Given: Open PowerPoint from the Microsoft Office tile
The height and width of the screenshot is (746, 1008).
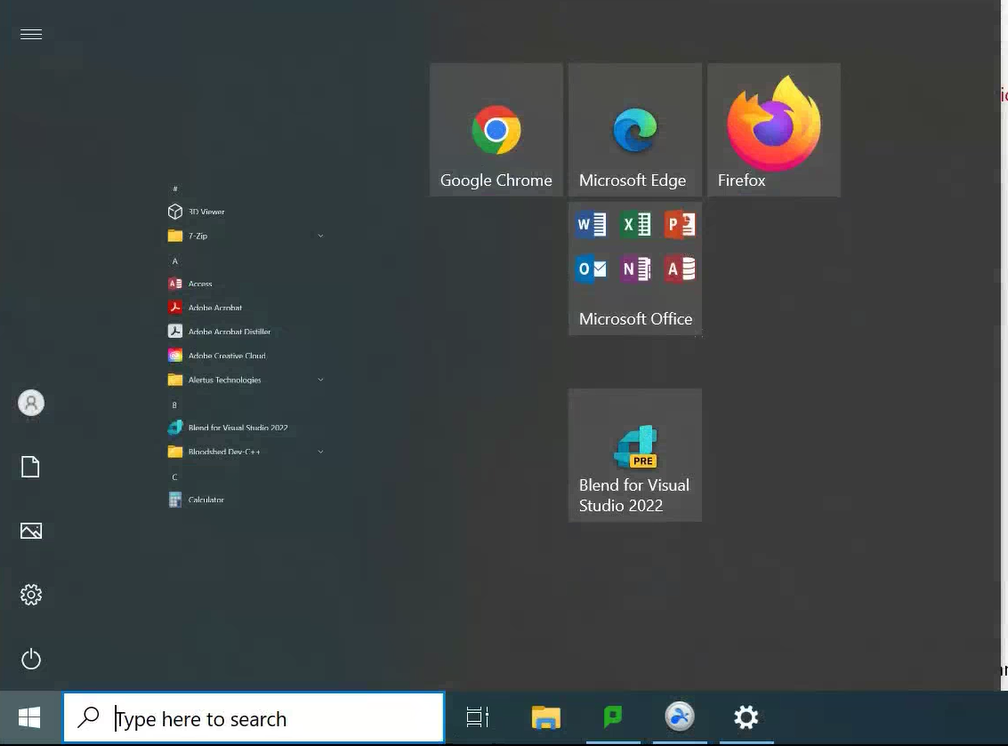Looking at the screenshot, I should click(680, 224).
